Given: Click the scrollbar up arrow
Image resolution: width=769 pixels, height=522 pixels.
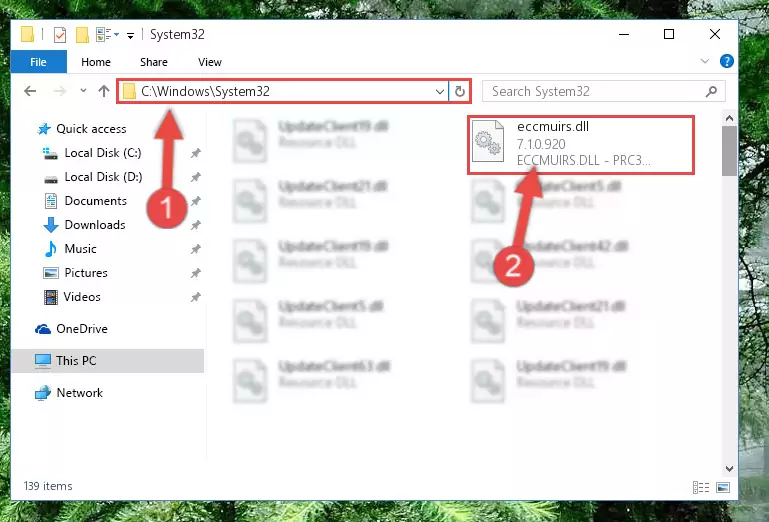Looking at the screenshot, I should coord(729,118).
